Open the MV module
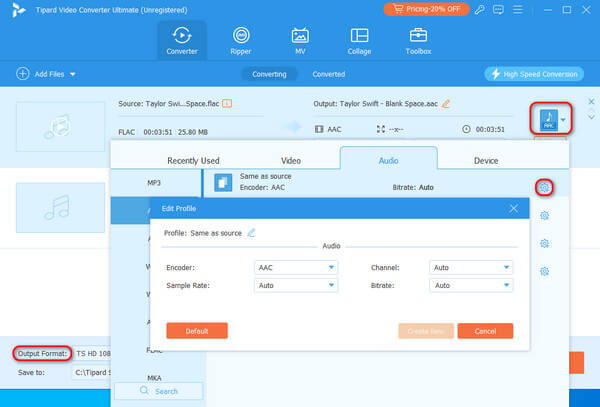This screenshot has height=407, width=600. pyautogui.click(x=300, y=41)
